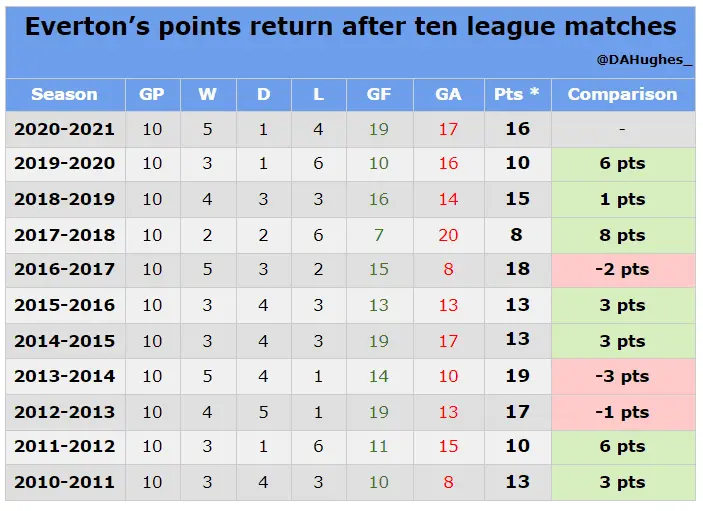Click the goals against value 20

[x=448, y=235]
